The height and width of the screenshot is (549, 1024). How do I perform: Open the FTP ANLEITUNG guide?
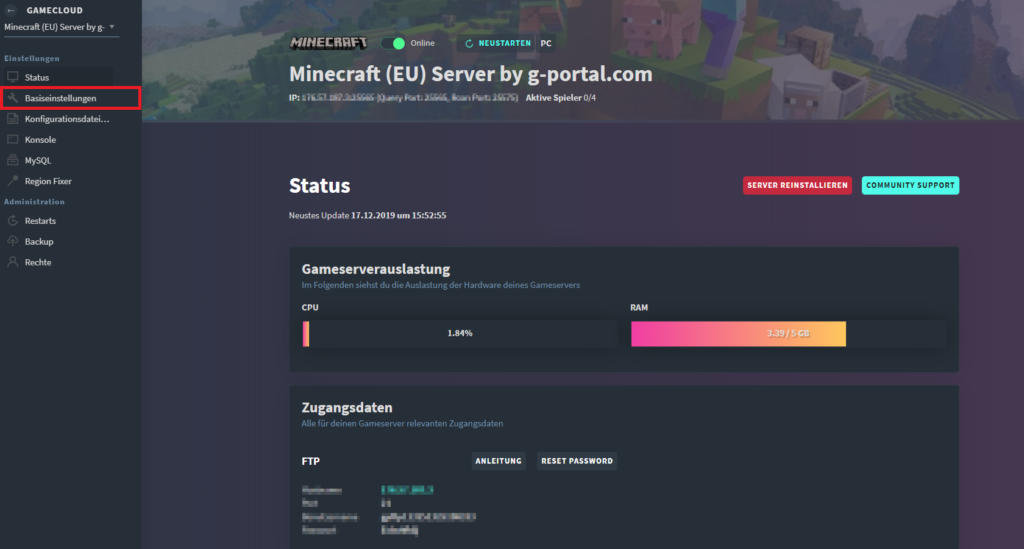pos(498,461)
